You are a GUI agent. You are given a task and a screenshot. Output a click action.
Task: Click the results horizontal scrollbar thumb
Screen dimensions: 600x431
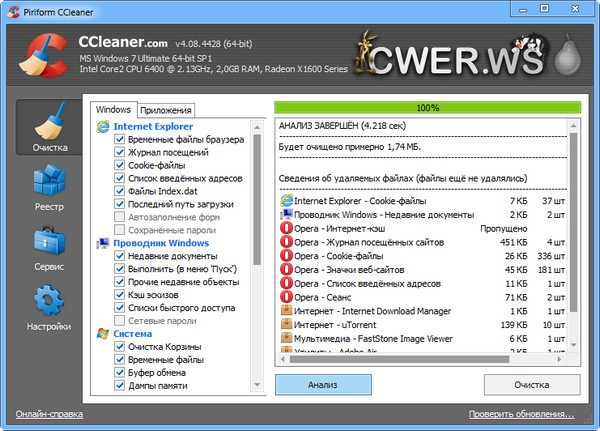pos(399,359)
